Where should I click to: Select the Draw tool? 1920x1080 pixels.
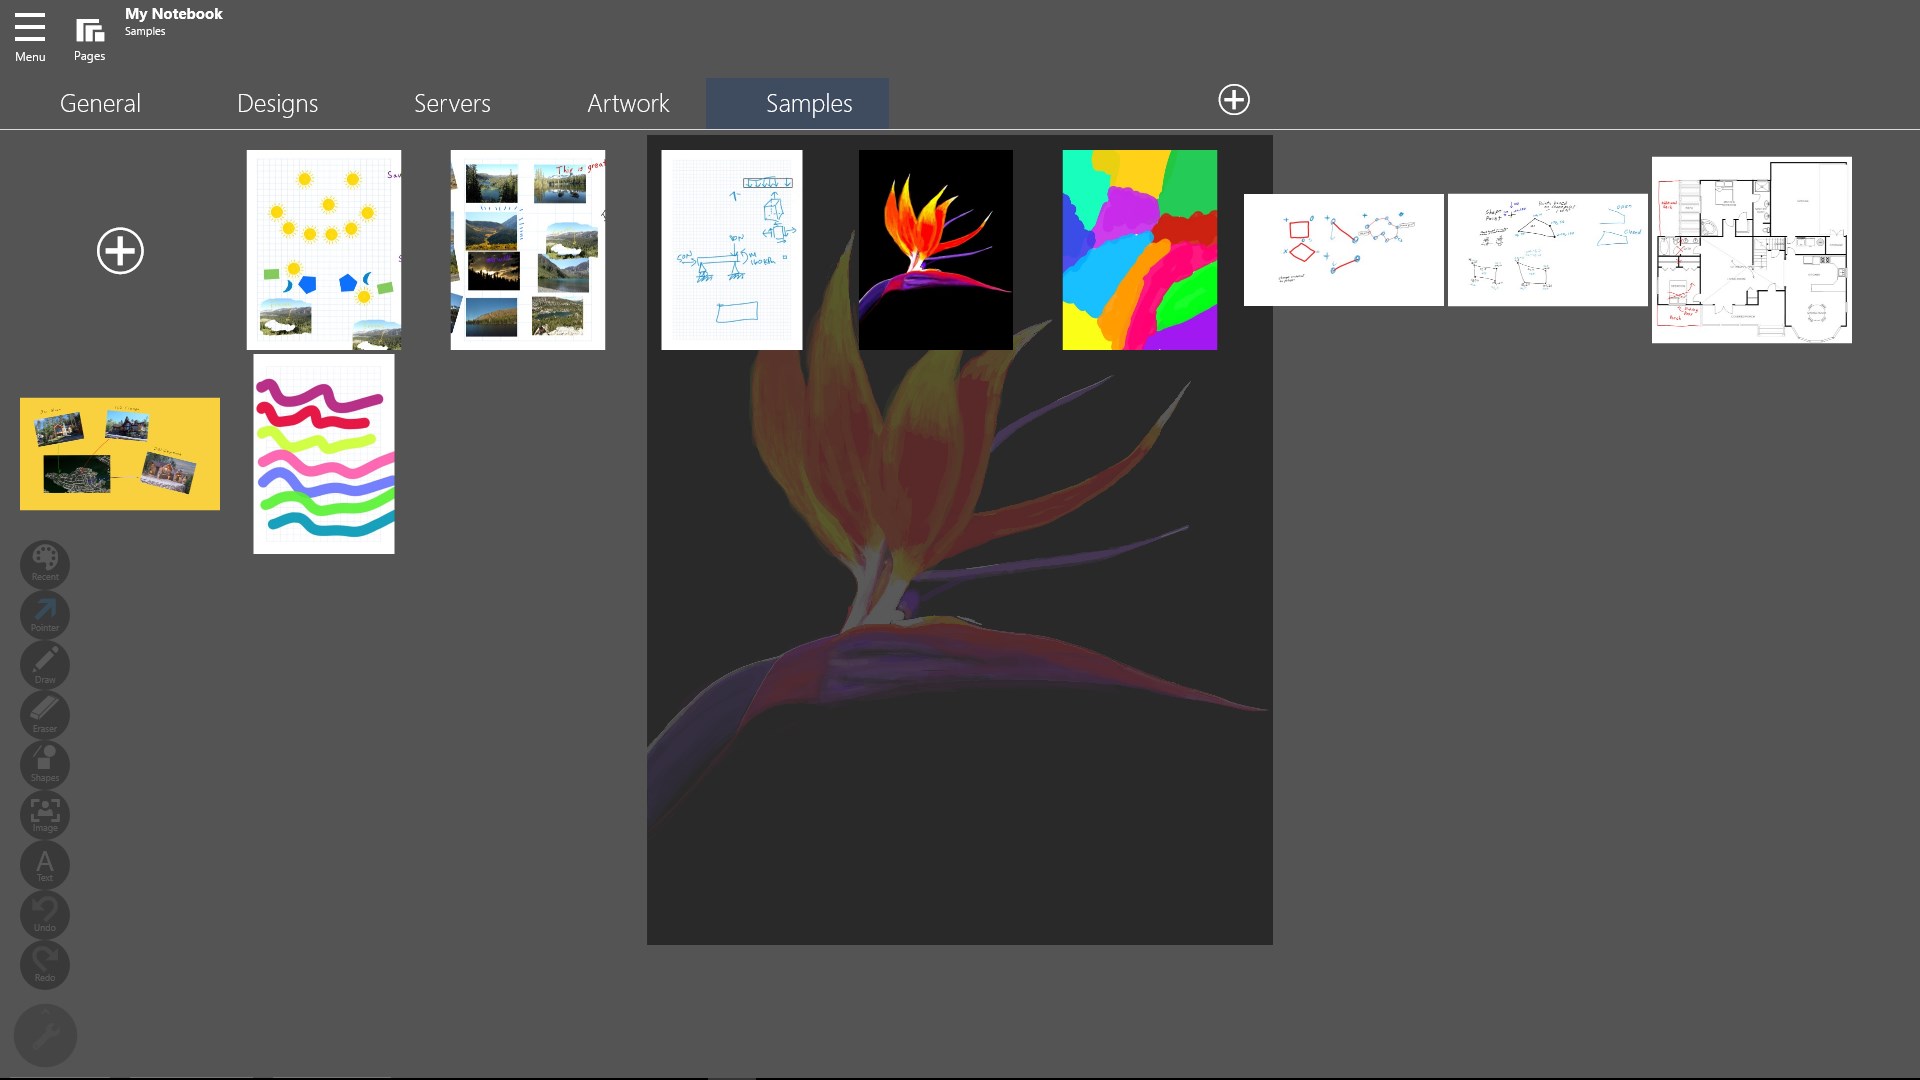(45, 664)
